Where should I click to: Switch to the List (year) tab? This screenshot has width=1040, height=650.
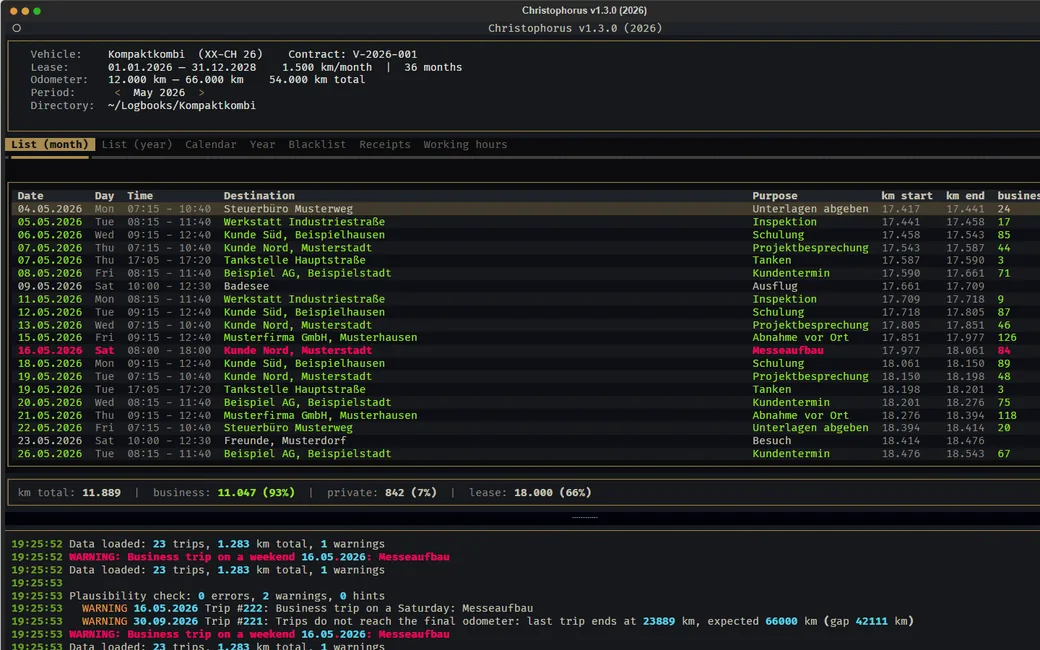(x=137, y=145)
